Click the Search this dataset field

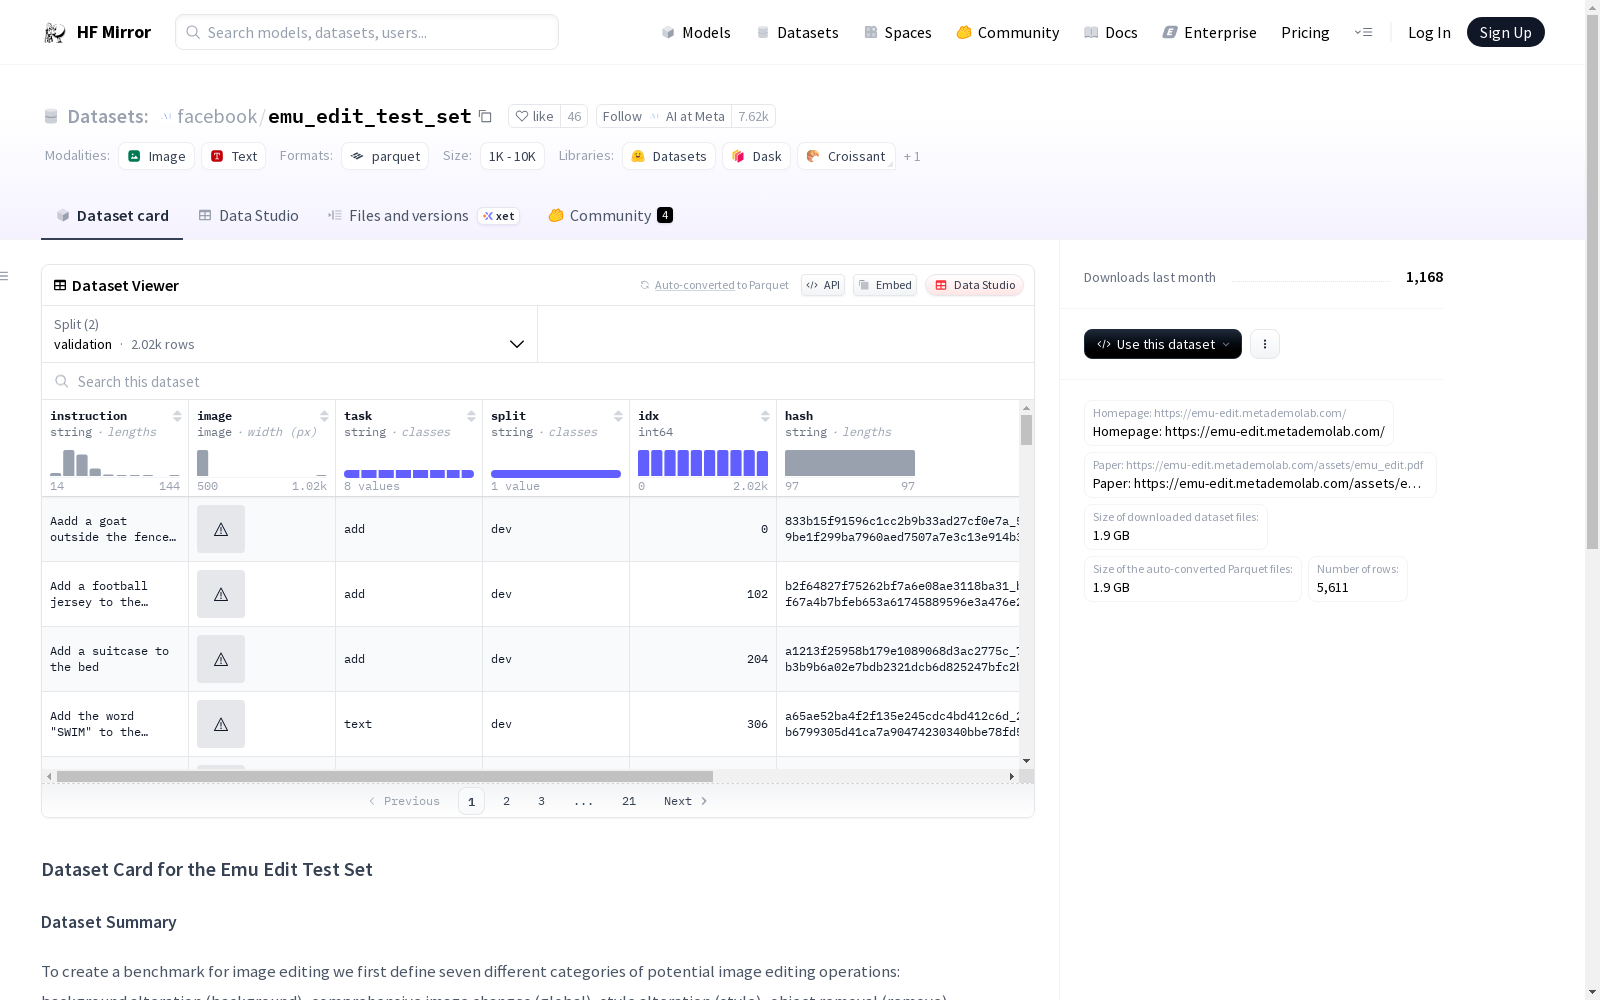coord(538,381)
